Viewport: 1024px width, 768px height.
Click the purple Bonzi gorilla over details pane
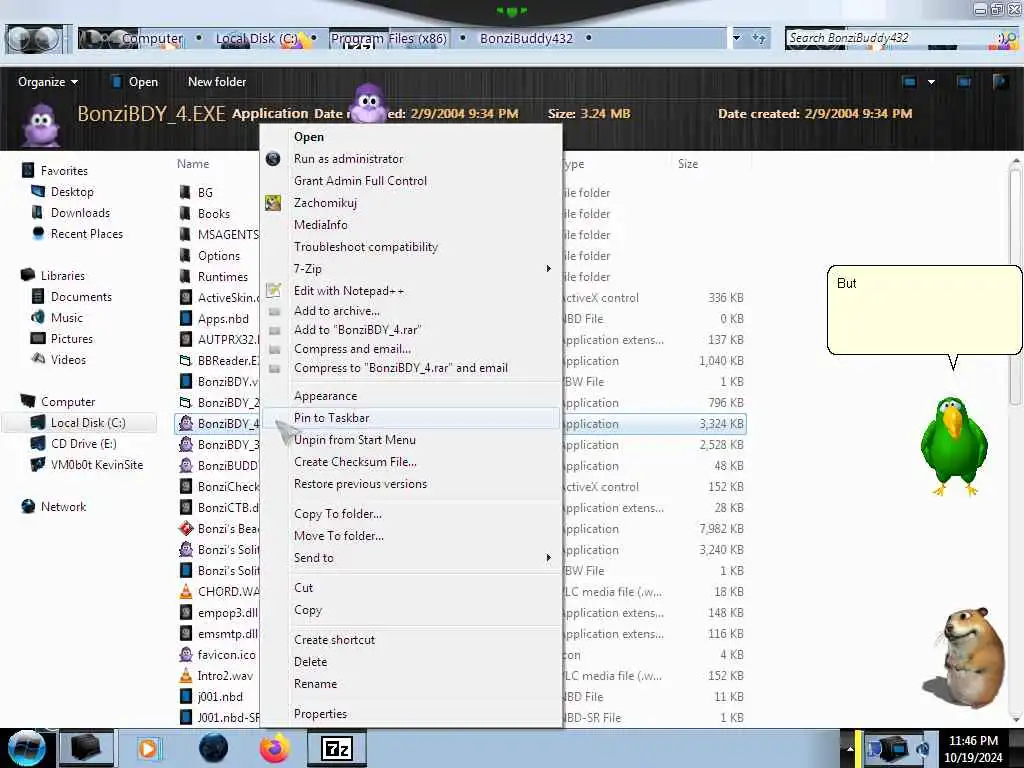(369, 103)
